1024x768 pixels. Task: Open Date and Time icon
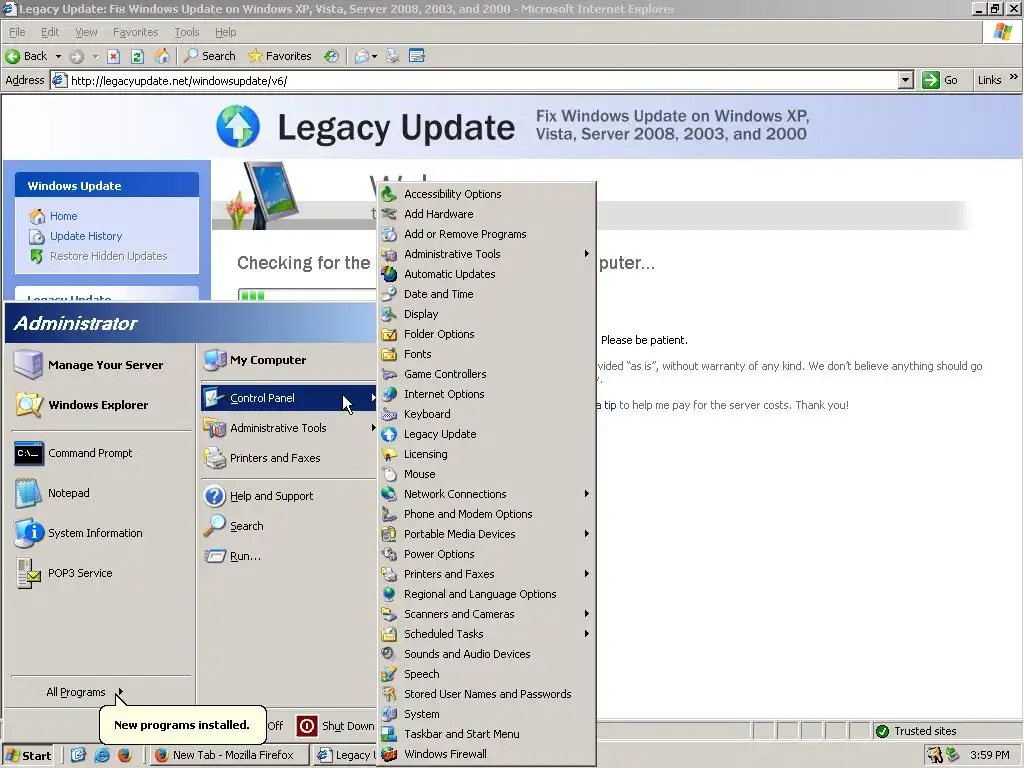pyautogui.click(x=389, y=294)
